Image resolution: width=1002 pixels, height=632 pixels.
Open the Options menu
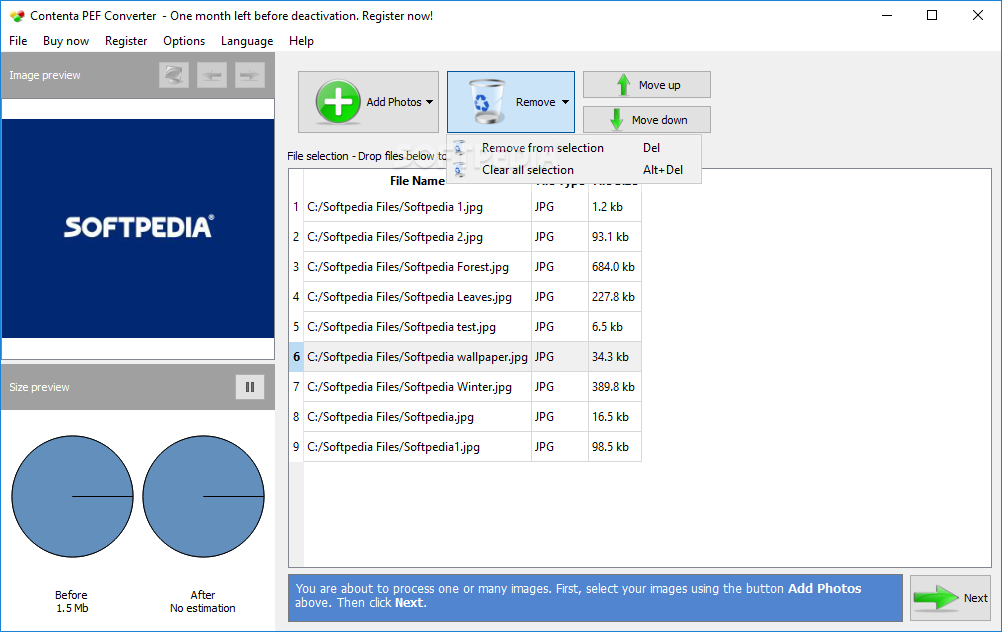(x=184, y=41)
